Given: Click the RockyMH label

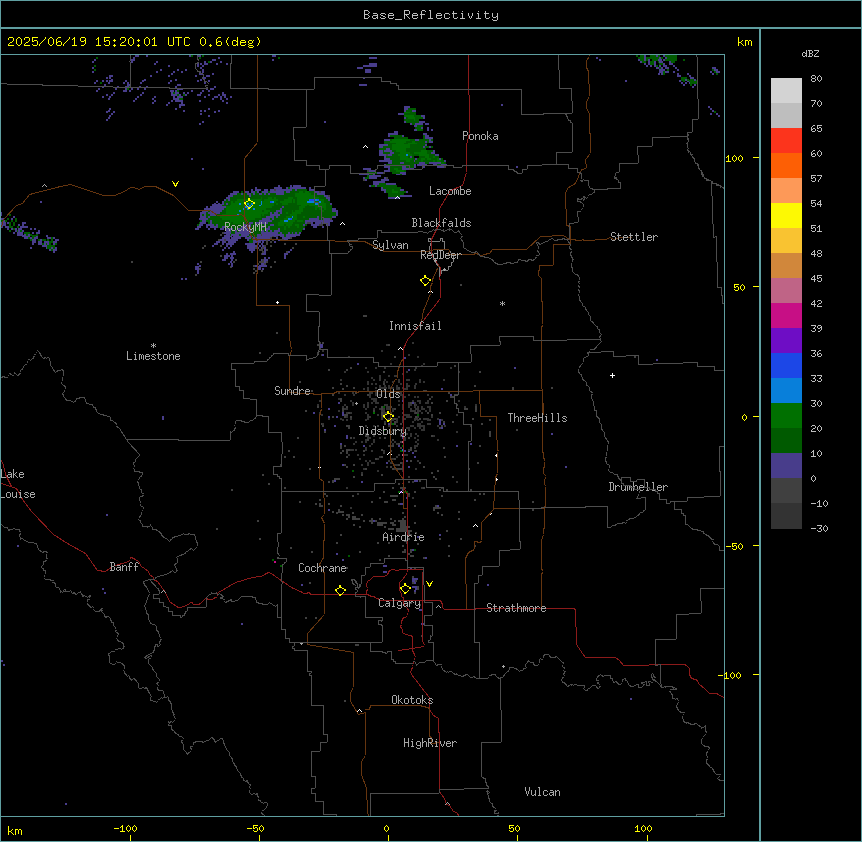Looking at the screenshot, I should click(245, 226).
